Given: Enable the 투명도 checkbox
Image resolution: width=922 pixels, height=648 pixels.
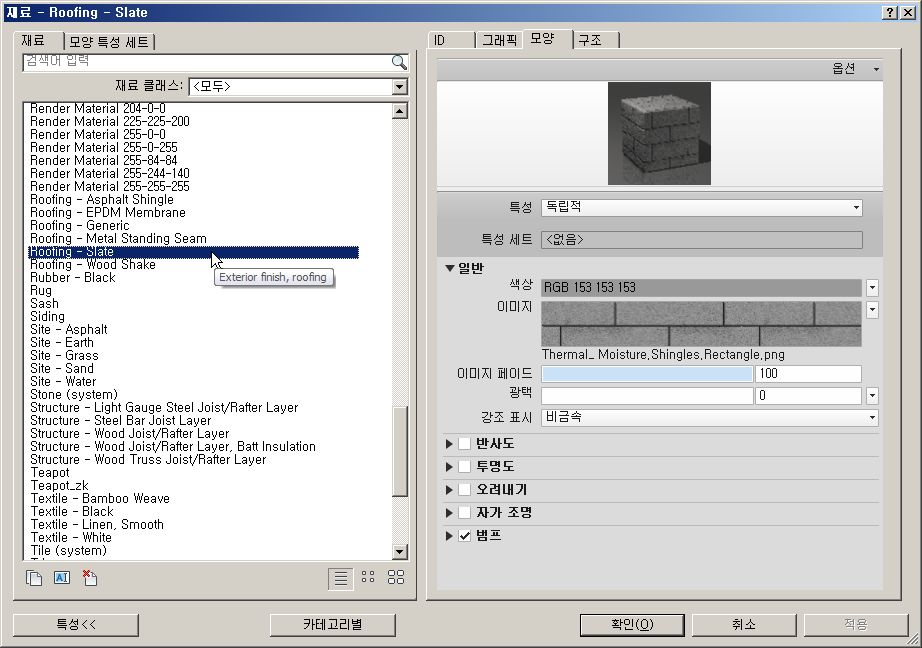Looking at the screenshot, I should click(x=465, y=466).
